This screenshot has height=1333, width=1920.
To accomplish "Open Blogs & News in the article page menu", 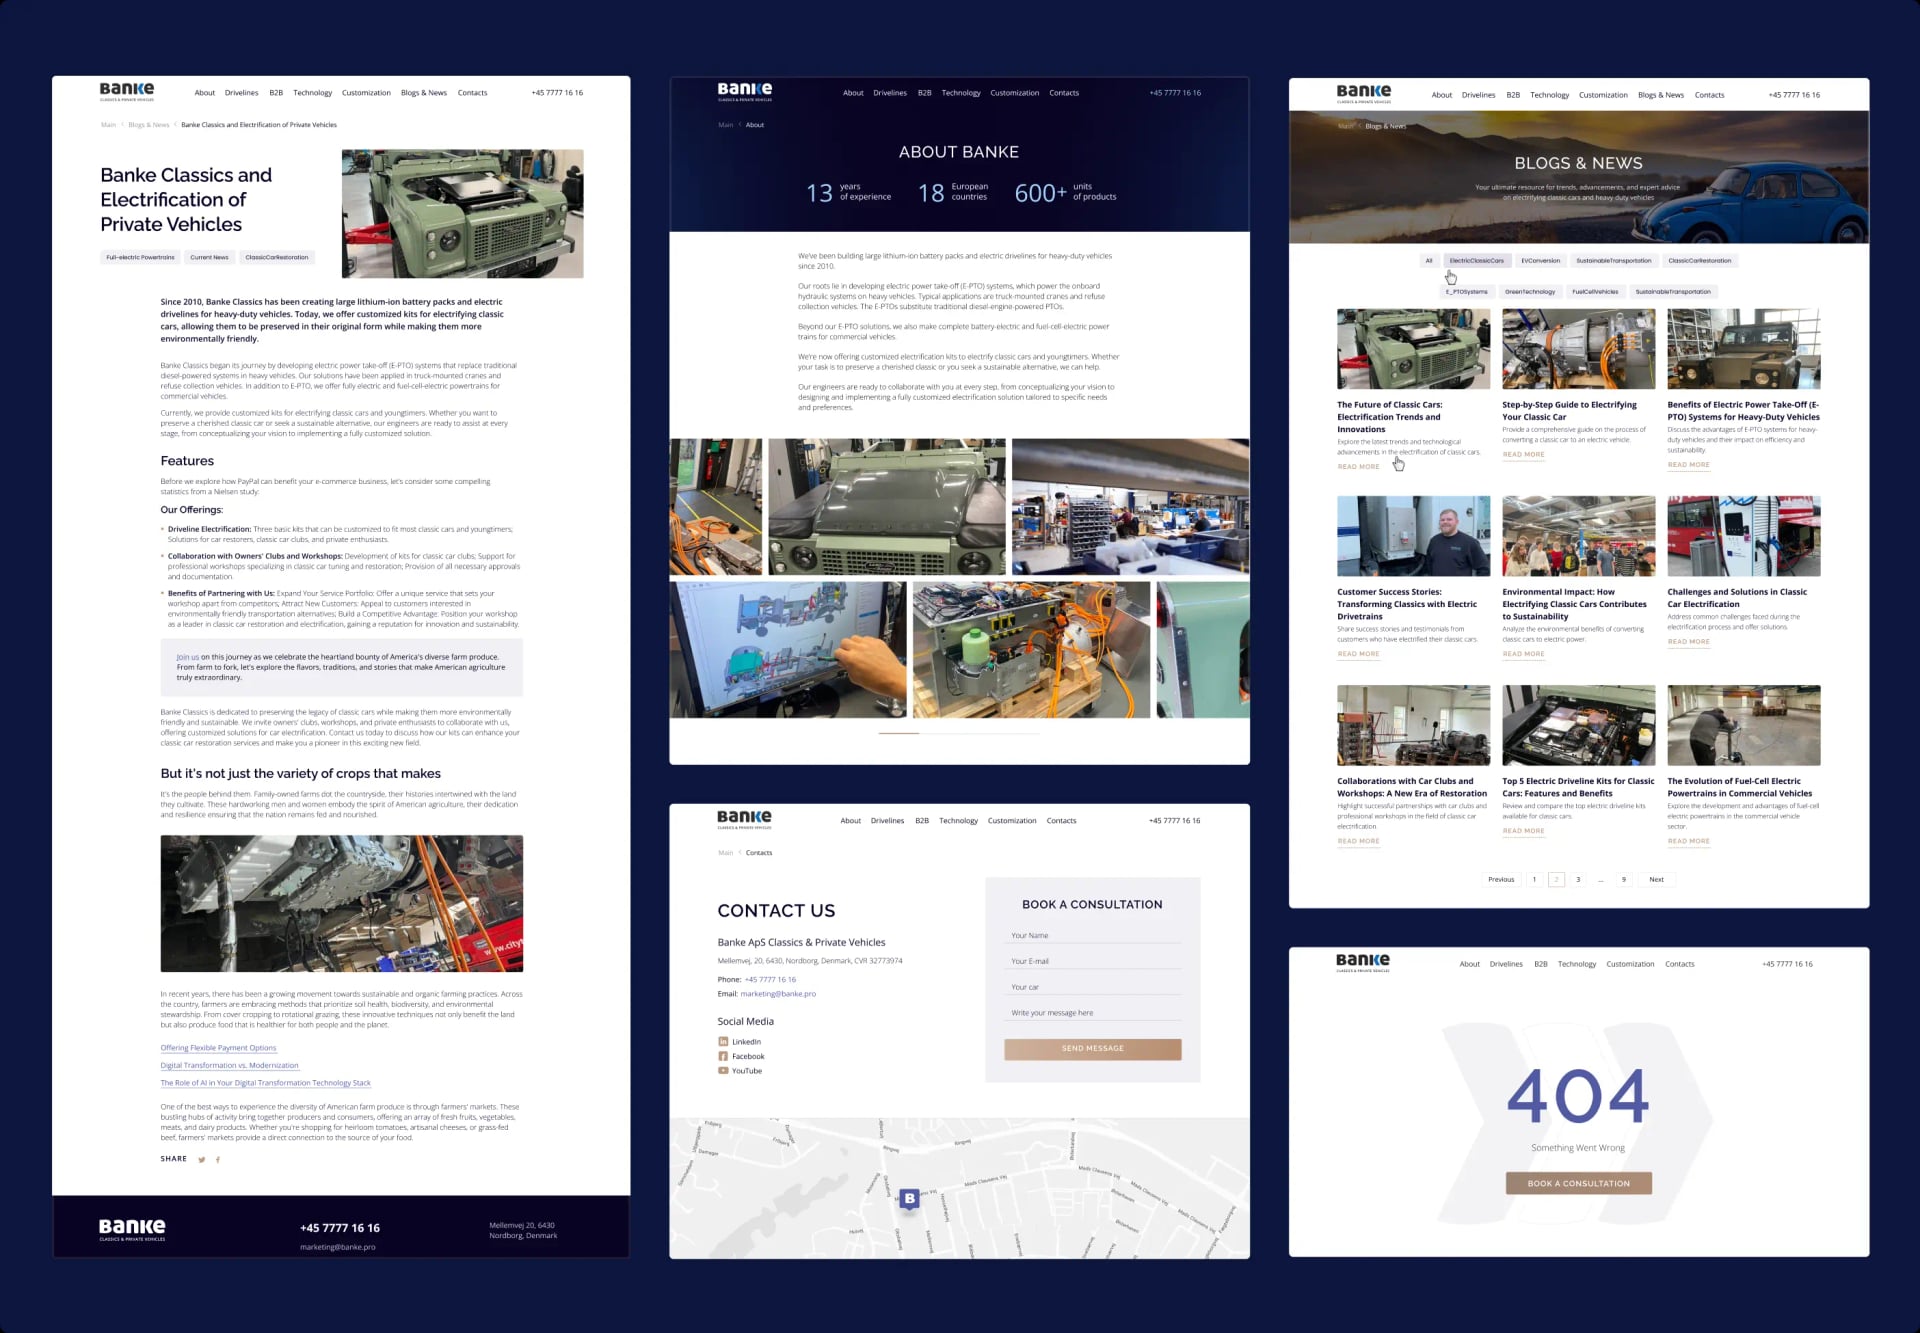I will point(423,93).
